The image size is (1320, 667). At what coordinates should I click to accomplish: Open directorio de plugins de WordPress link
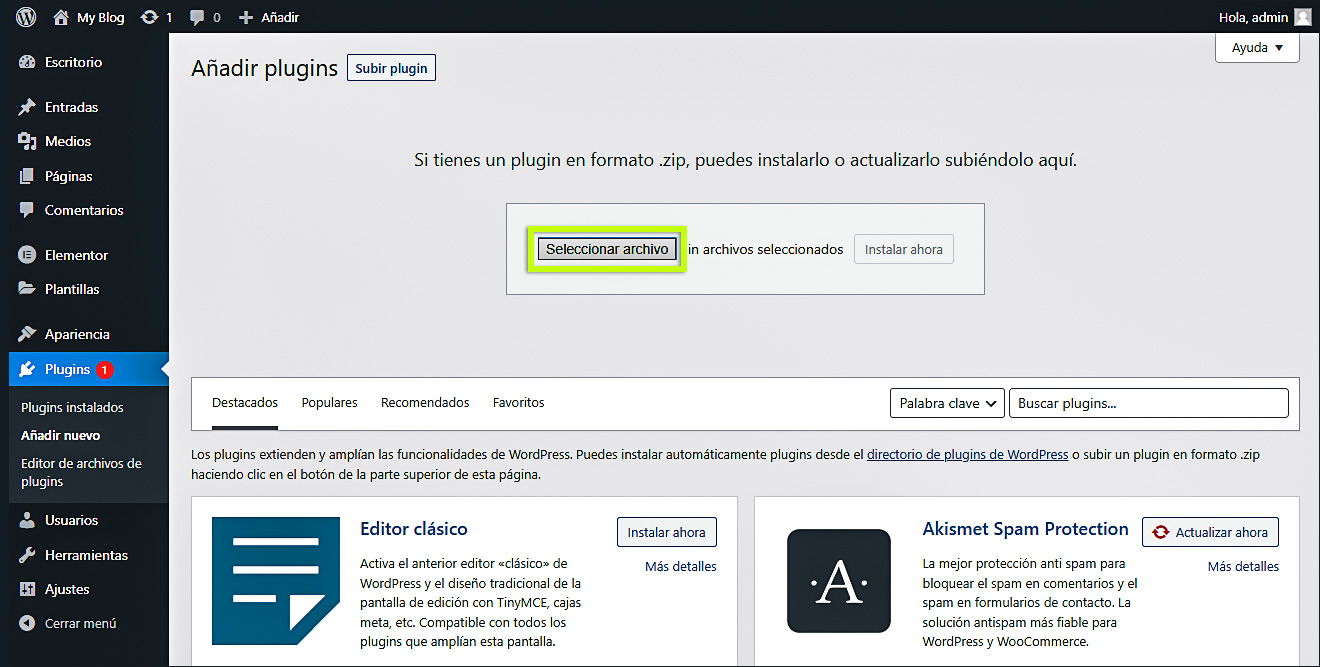[x=967, y=454]
